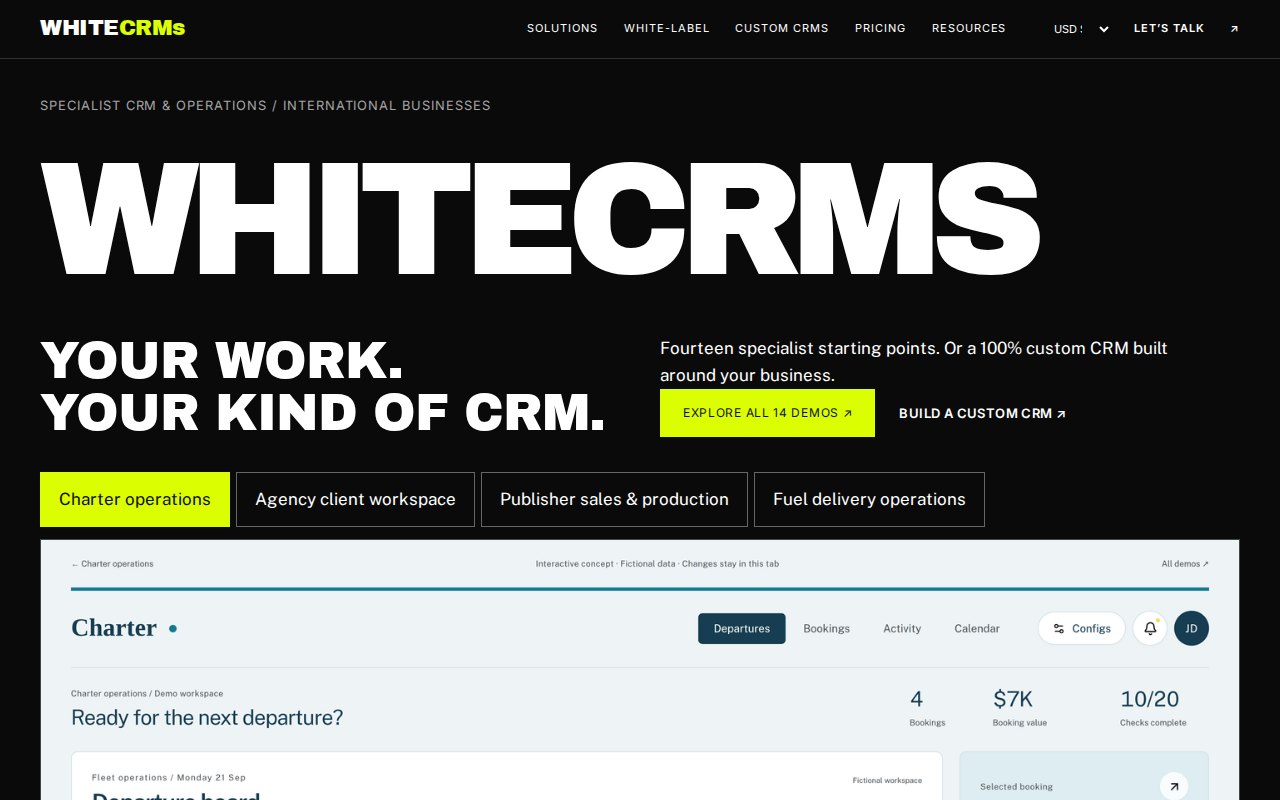Viewport: 1280px width, 800px height.
Task: Open the Solutions menu
Action: tap(562, 28)
